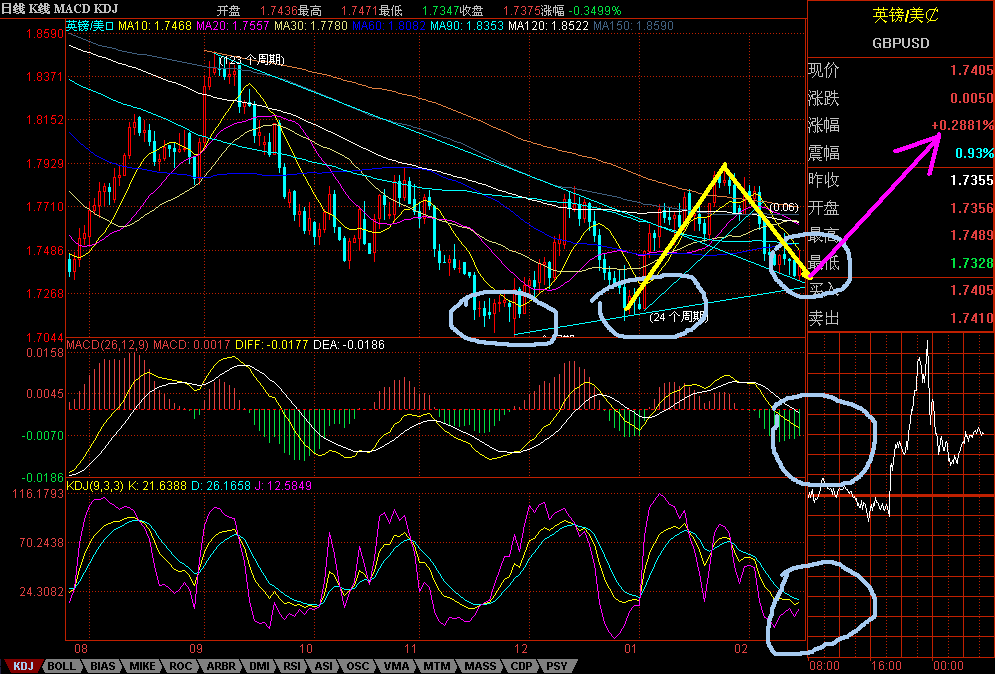Click the MA10: 1.7468 legend label
995x674 pixels.
(x=155, y=26)
